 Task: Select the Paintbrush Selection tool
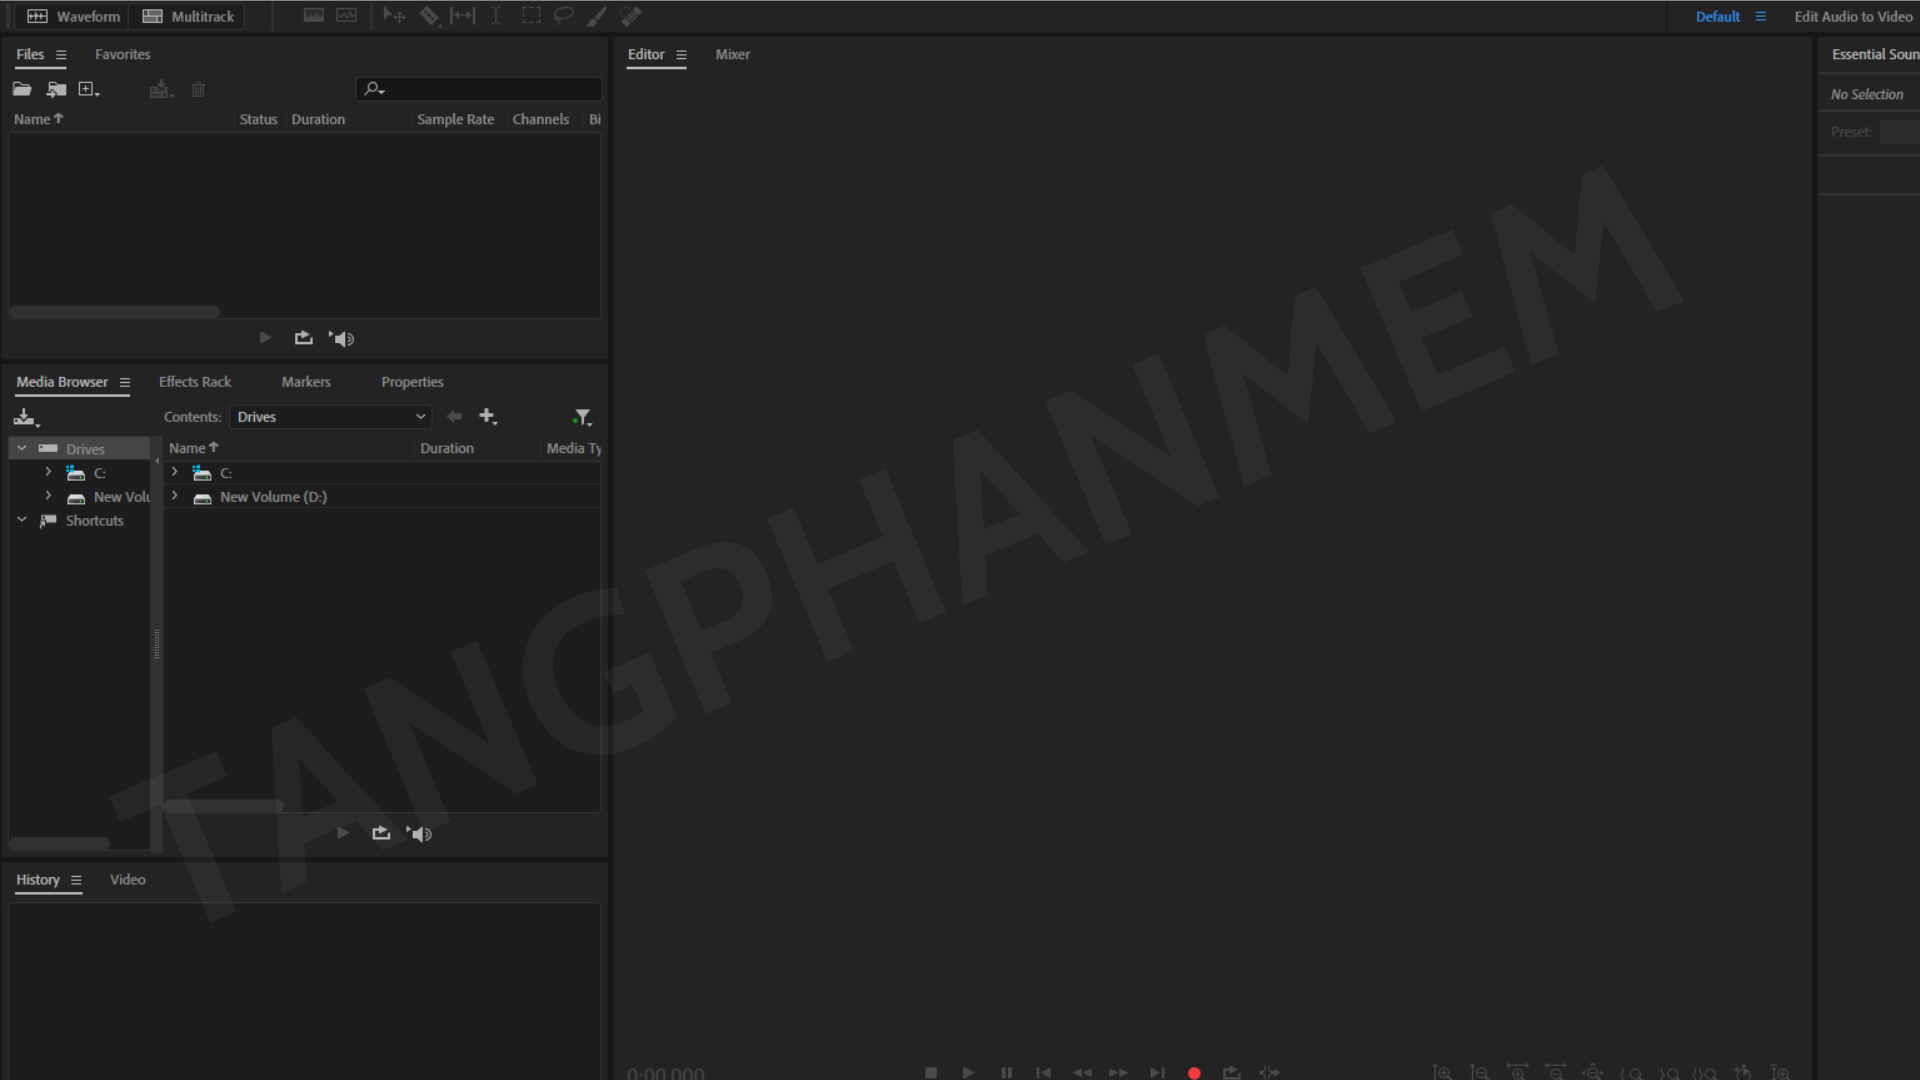(597, 16)
